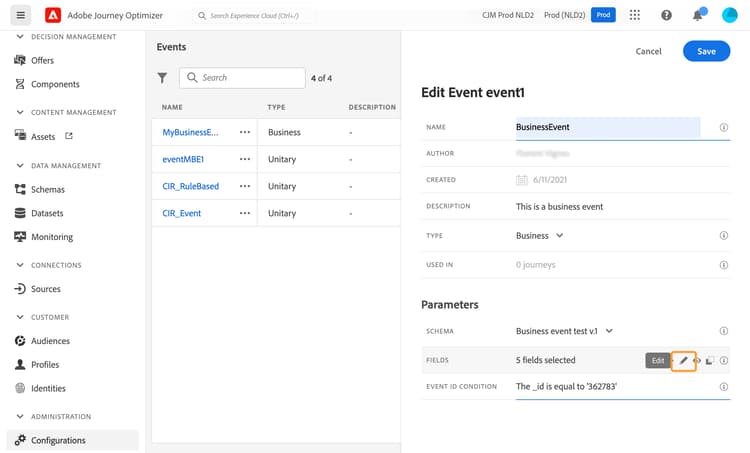750x453 pixels.
Task: Click the Cancel button
Action: pos(649,51)
